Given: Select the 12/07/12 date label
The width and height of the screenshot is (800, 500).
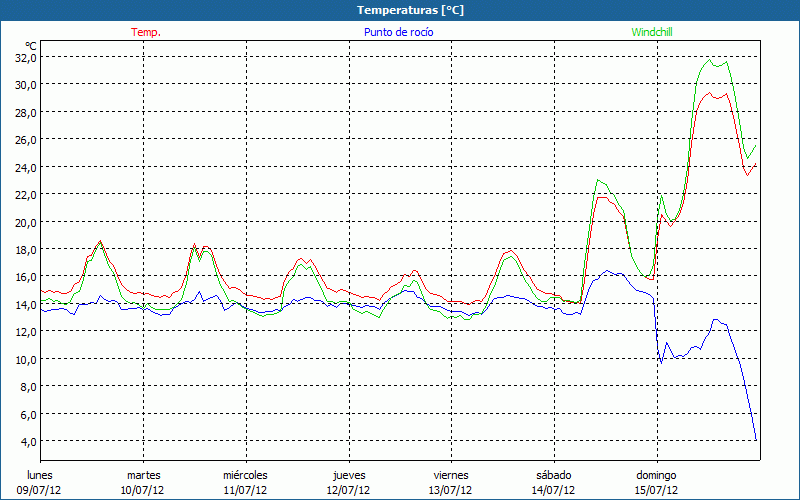Looking at the screenshot, I should point(348,490).
